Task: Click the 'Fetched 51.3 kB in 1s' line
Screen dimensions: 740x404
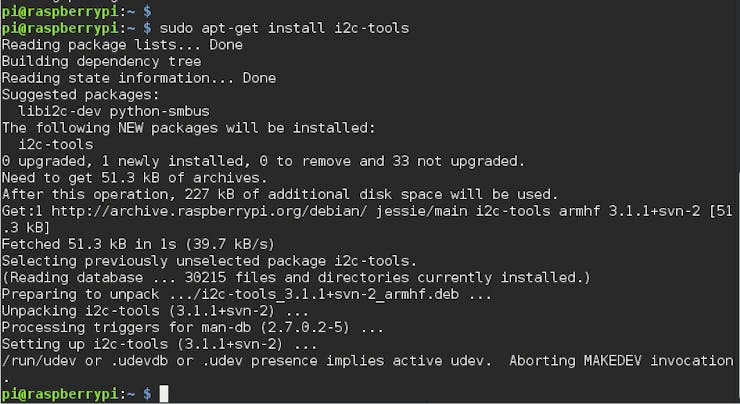Action: tap(138, 244)
